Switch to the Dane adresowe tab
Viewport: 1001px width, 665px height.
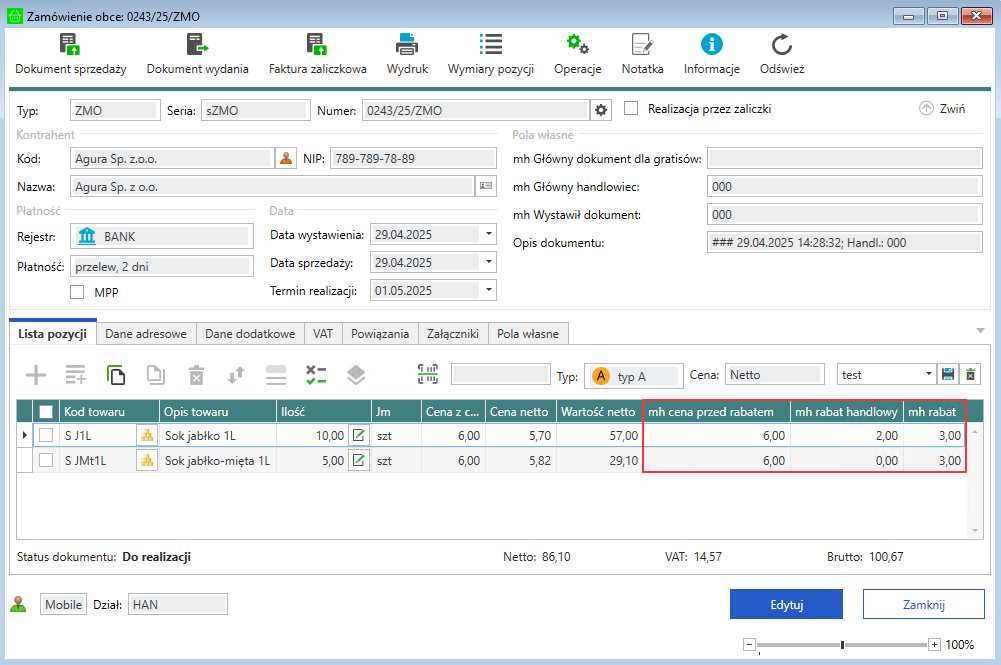144,334
